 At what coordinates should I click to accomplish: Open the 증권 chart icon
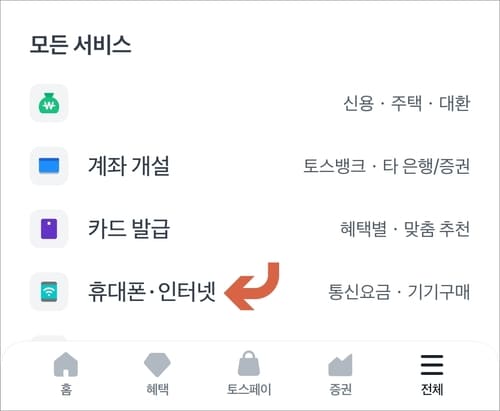pos(340,365)
